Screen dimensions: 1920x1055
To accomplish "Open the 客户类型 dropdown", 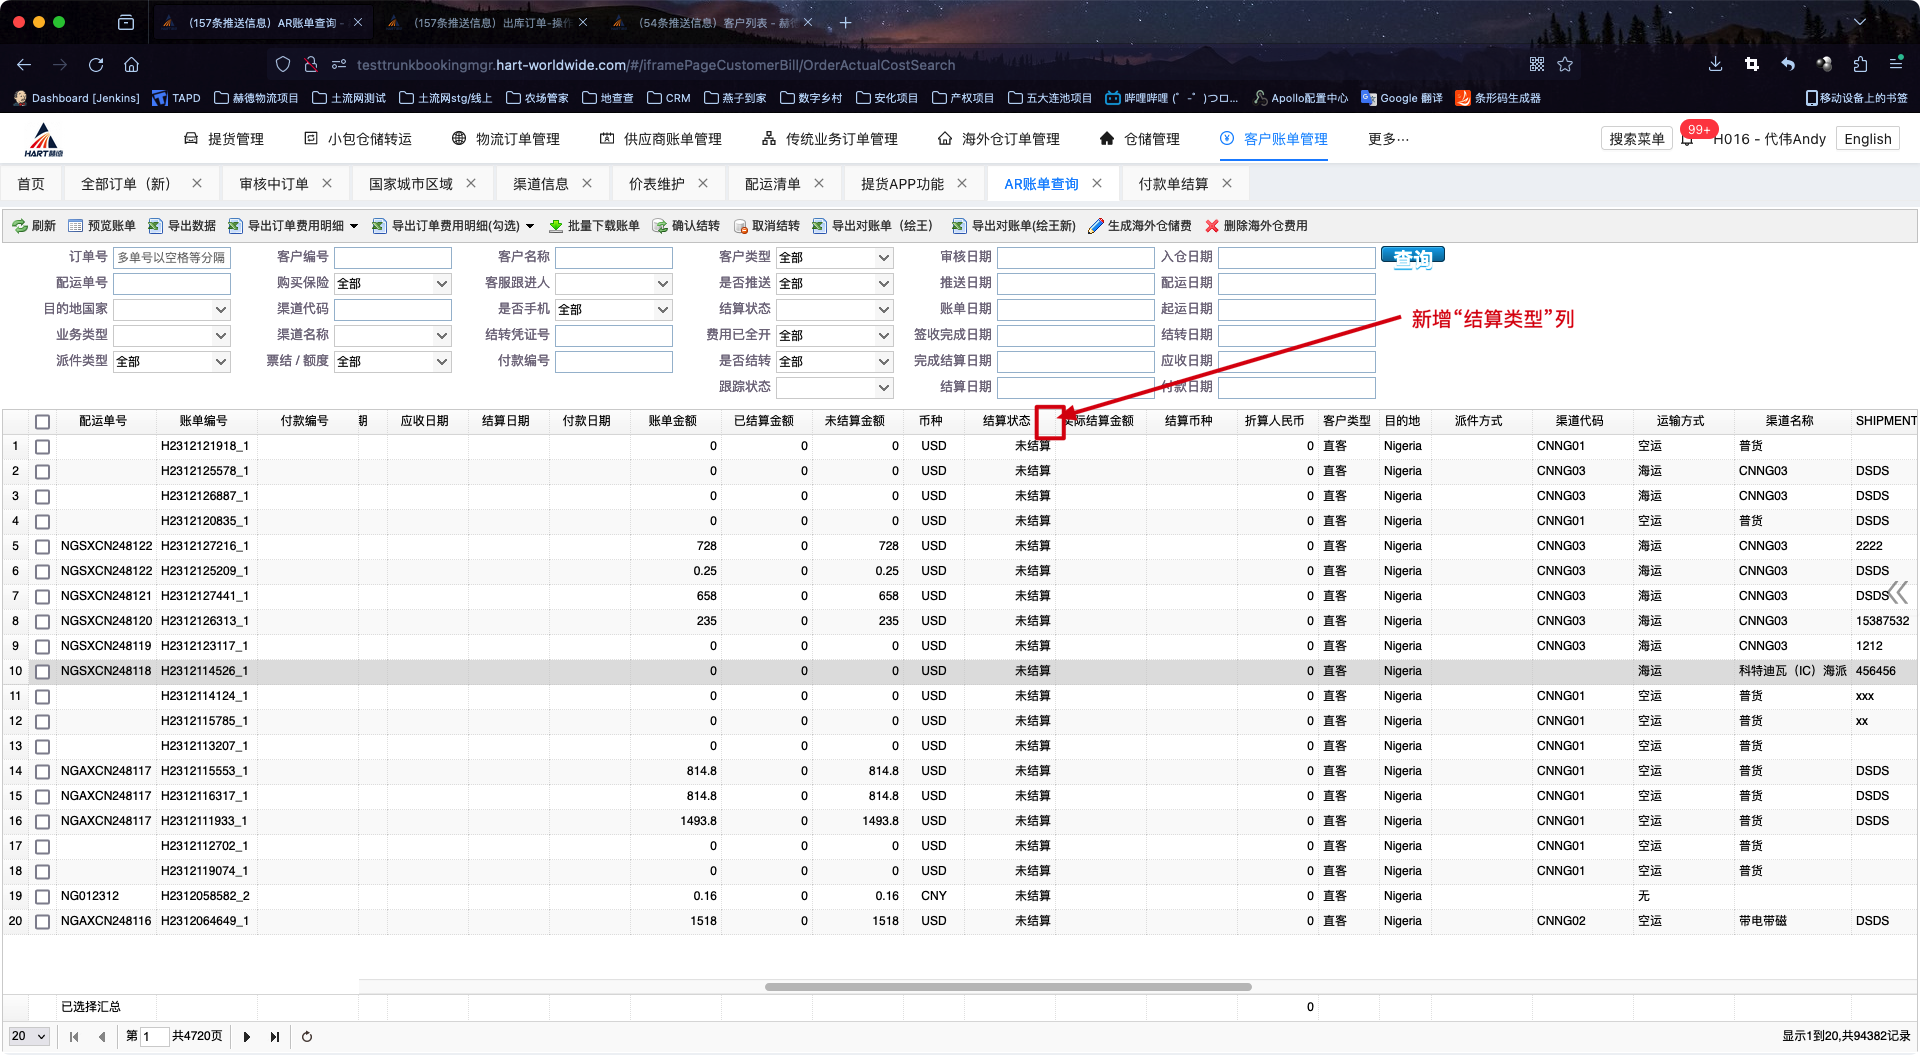I will tap(834, 258).
